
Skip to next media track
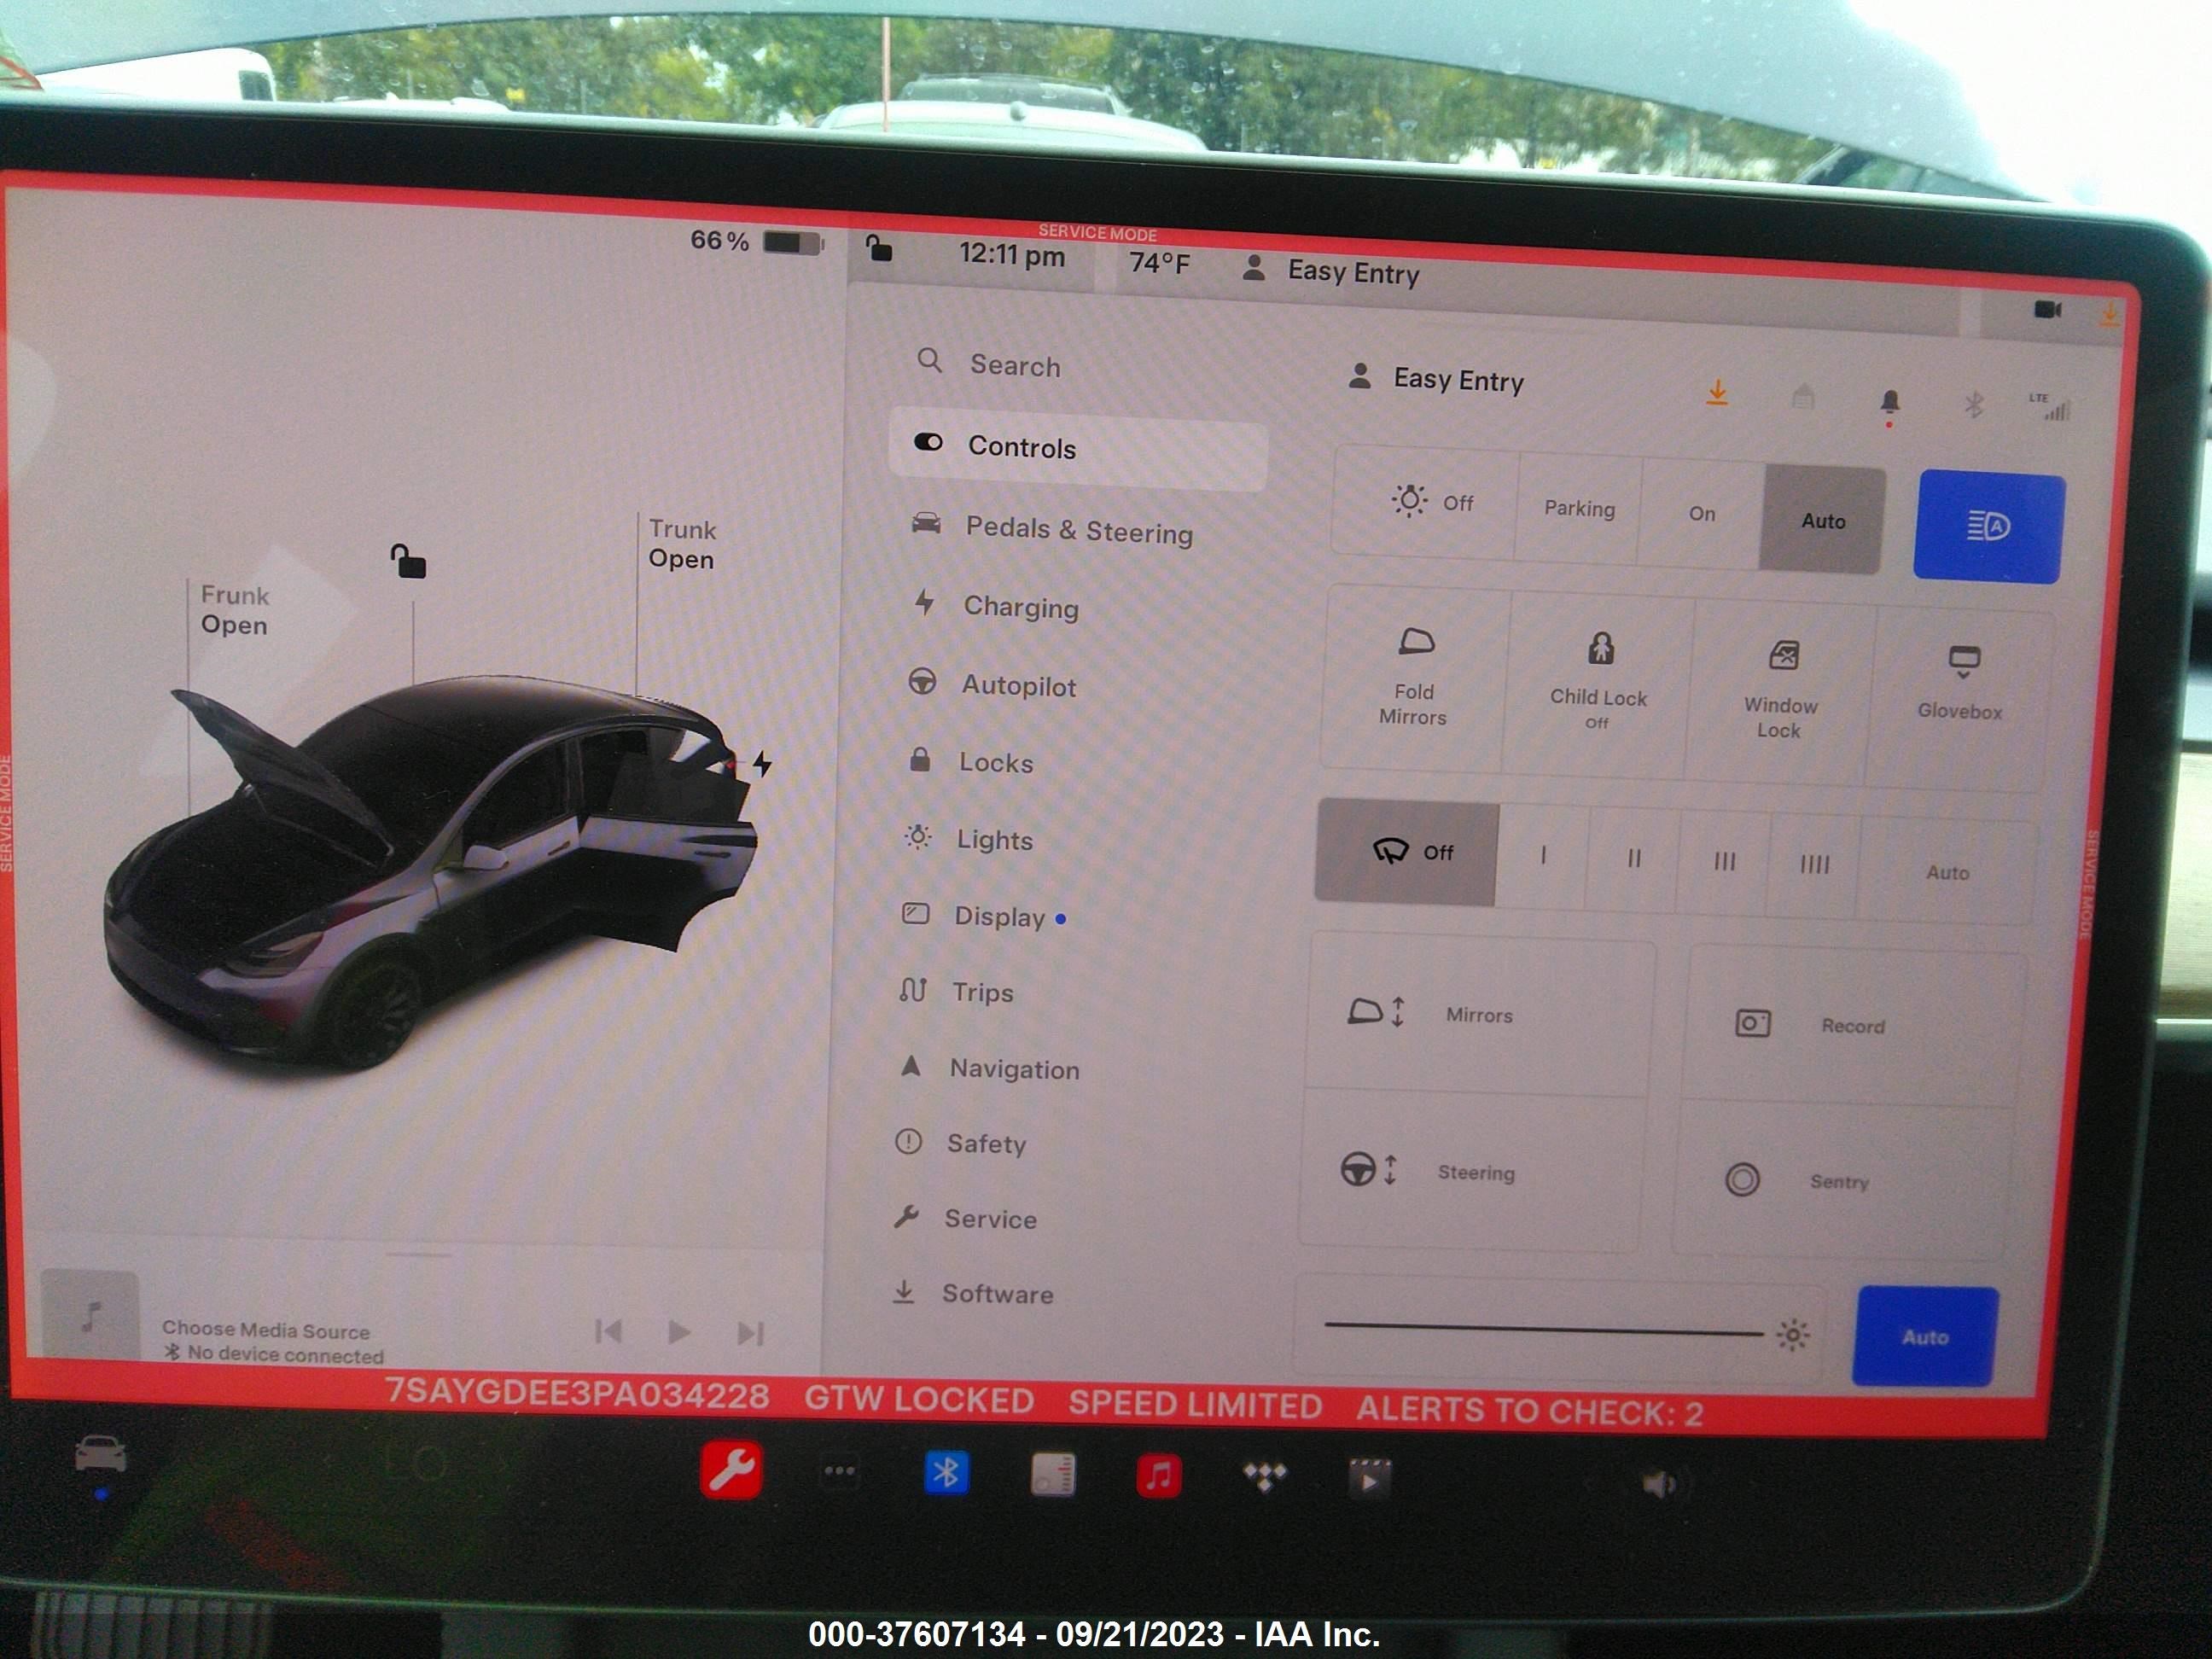pos(750,1333)
